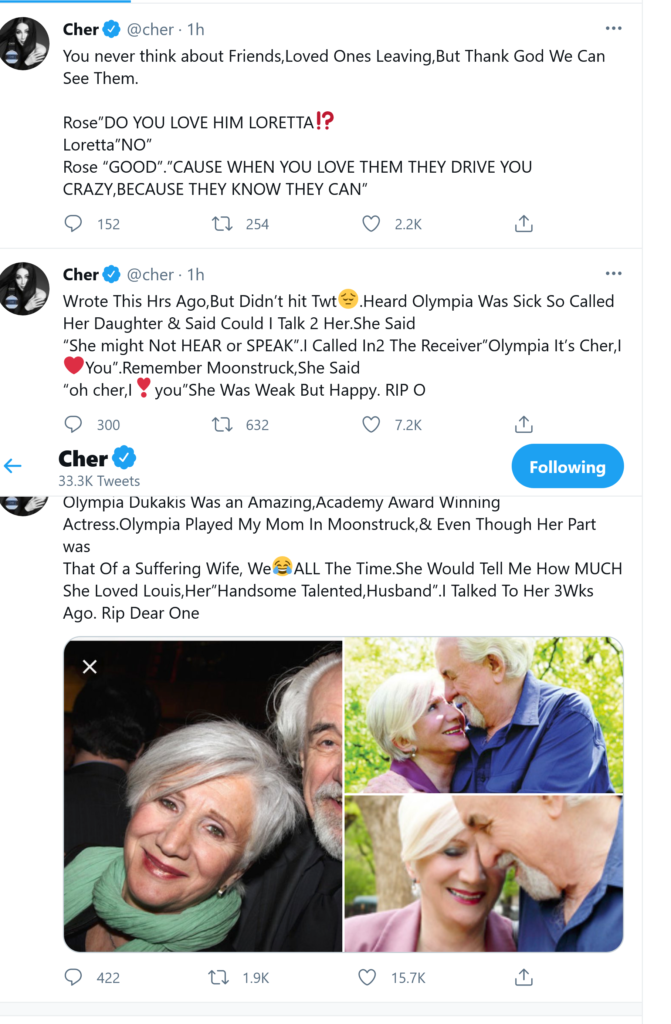Toggle the Following button for Cher
671x1024 pixels.
(567, 467)
